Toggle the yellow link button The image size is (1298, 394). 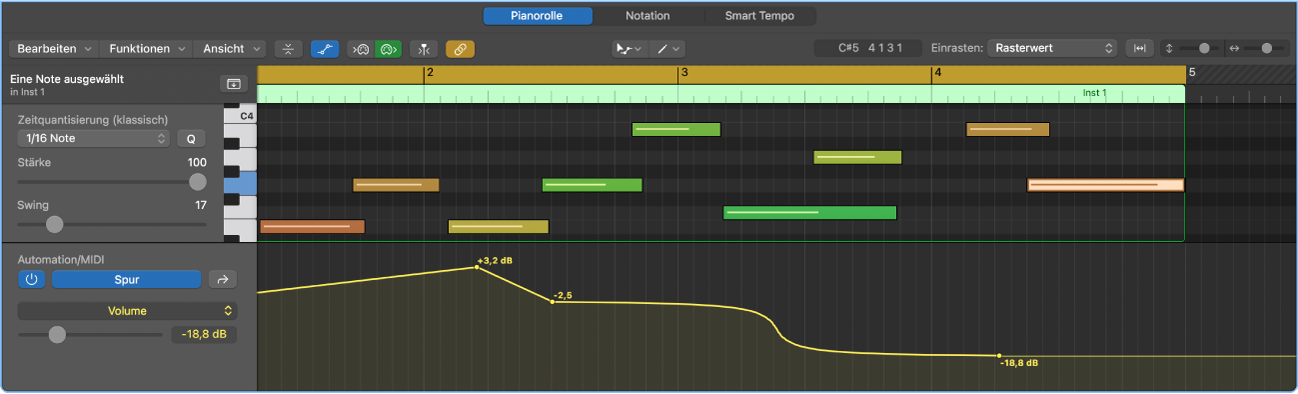click(460, 48)
